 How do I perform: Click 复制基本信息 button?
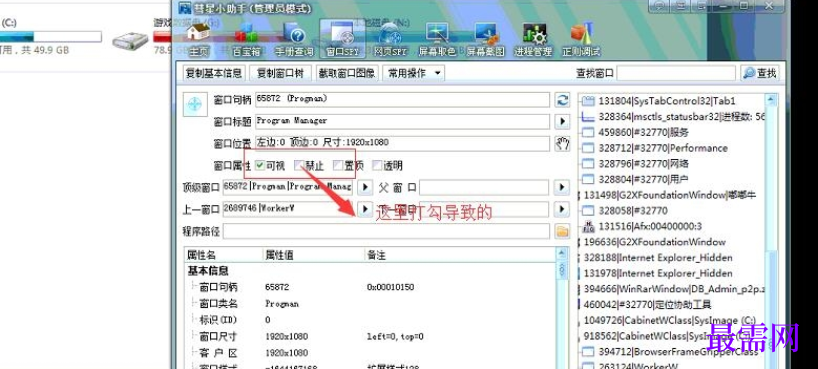click(214, 73)
